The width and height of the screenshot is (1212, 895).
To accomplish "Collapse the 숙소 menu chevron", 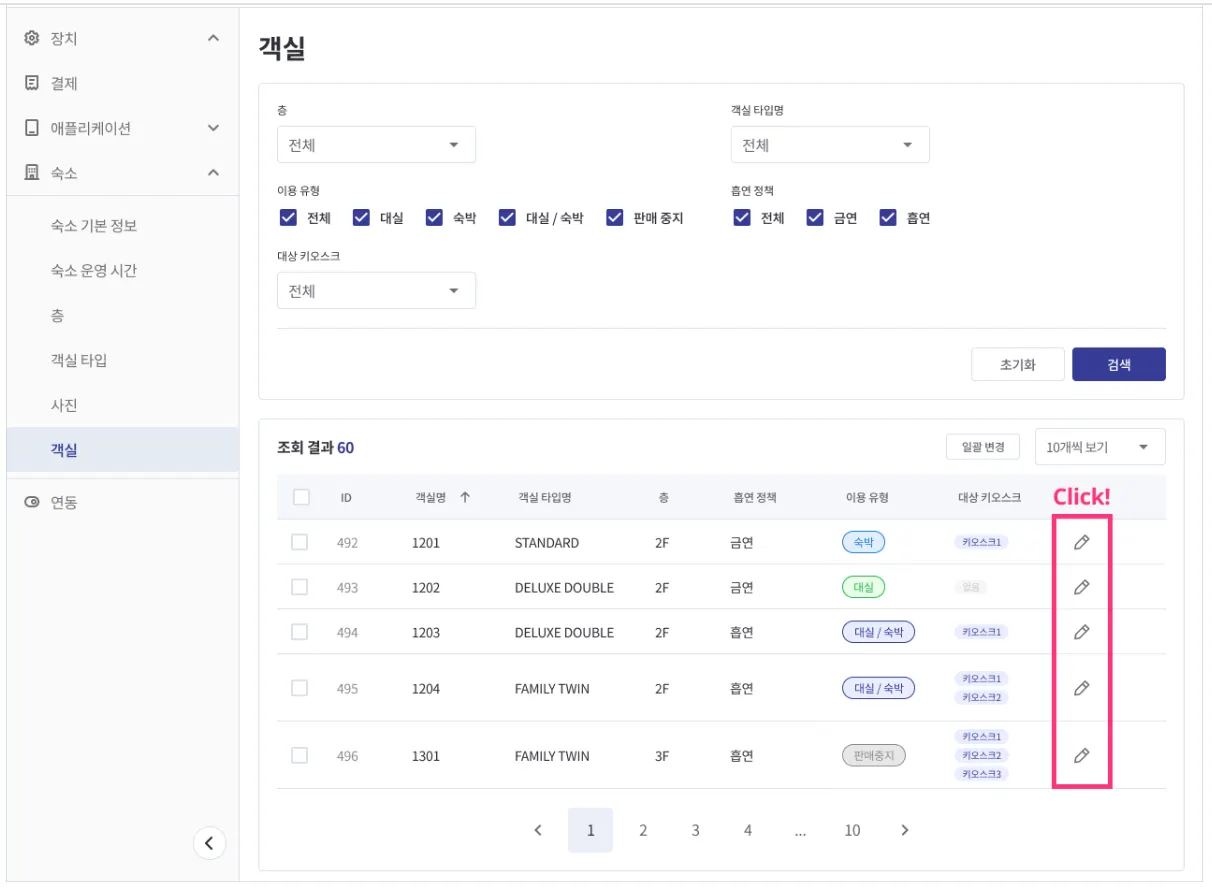I will pyautogui.click(x=213, y=173).
